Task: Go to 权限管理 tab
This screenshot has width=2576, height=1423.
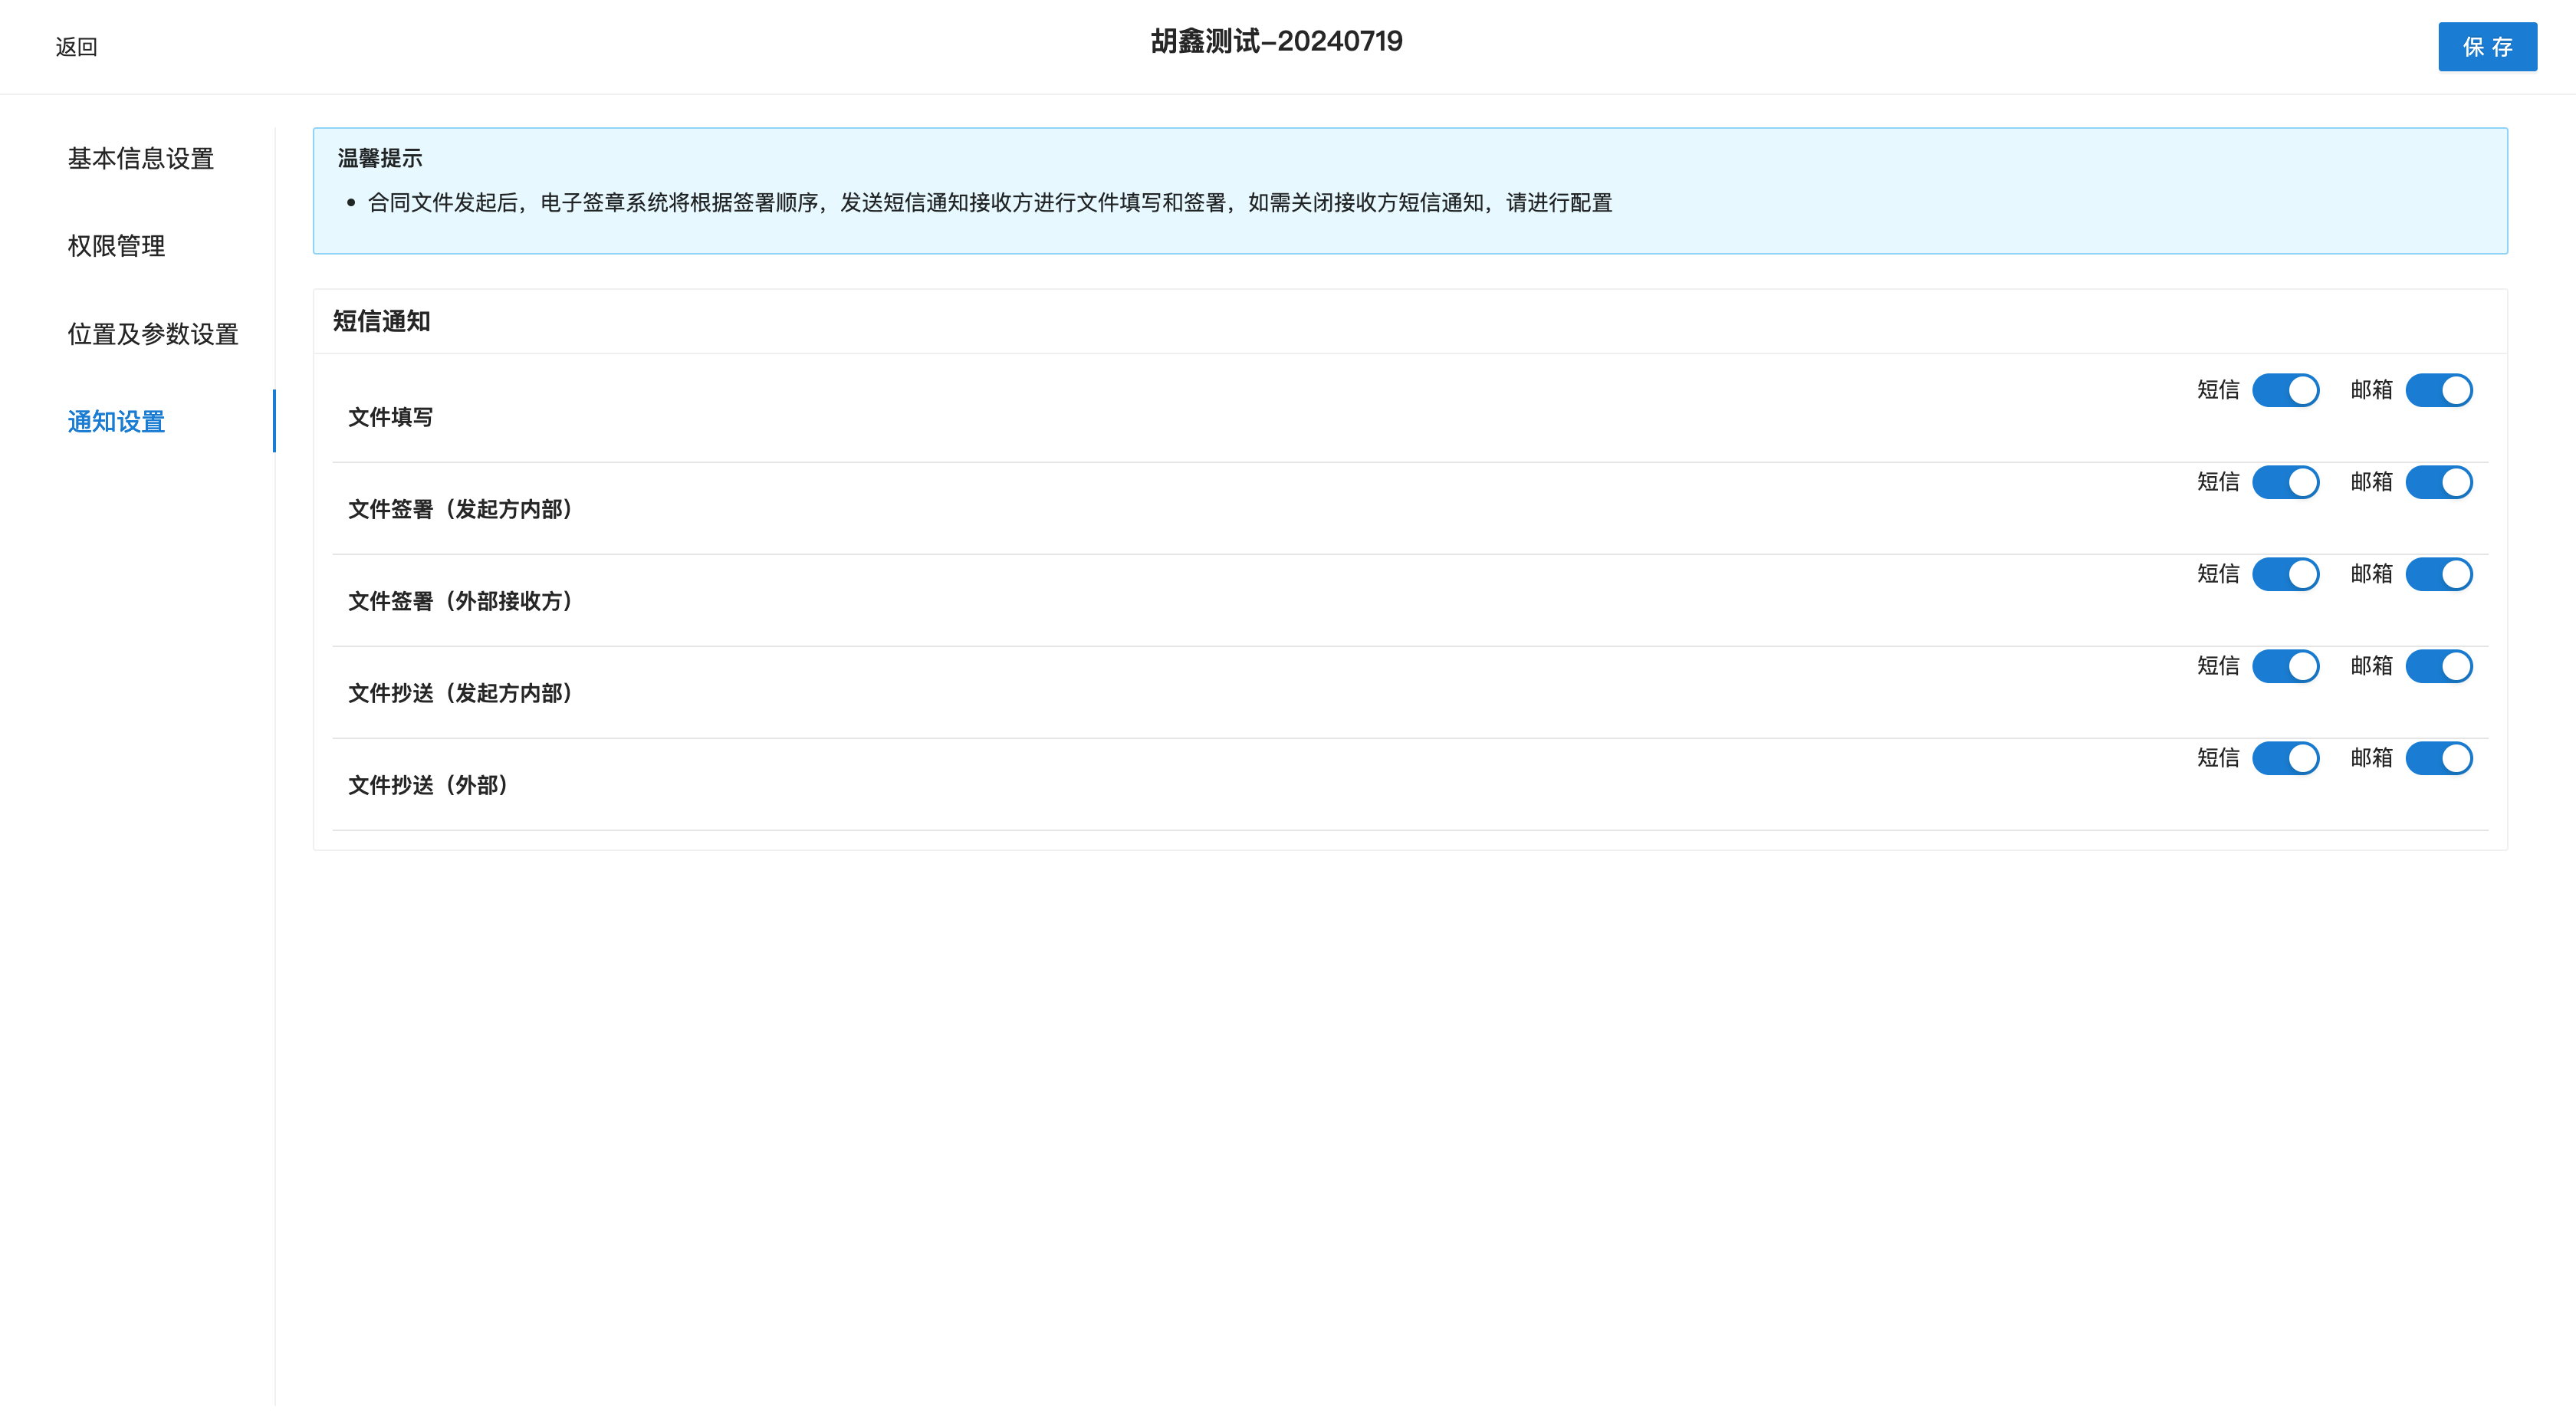Action: [x=116, y=246]
